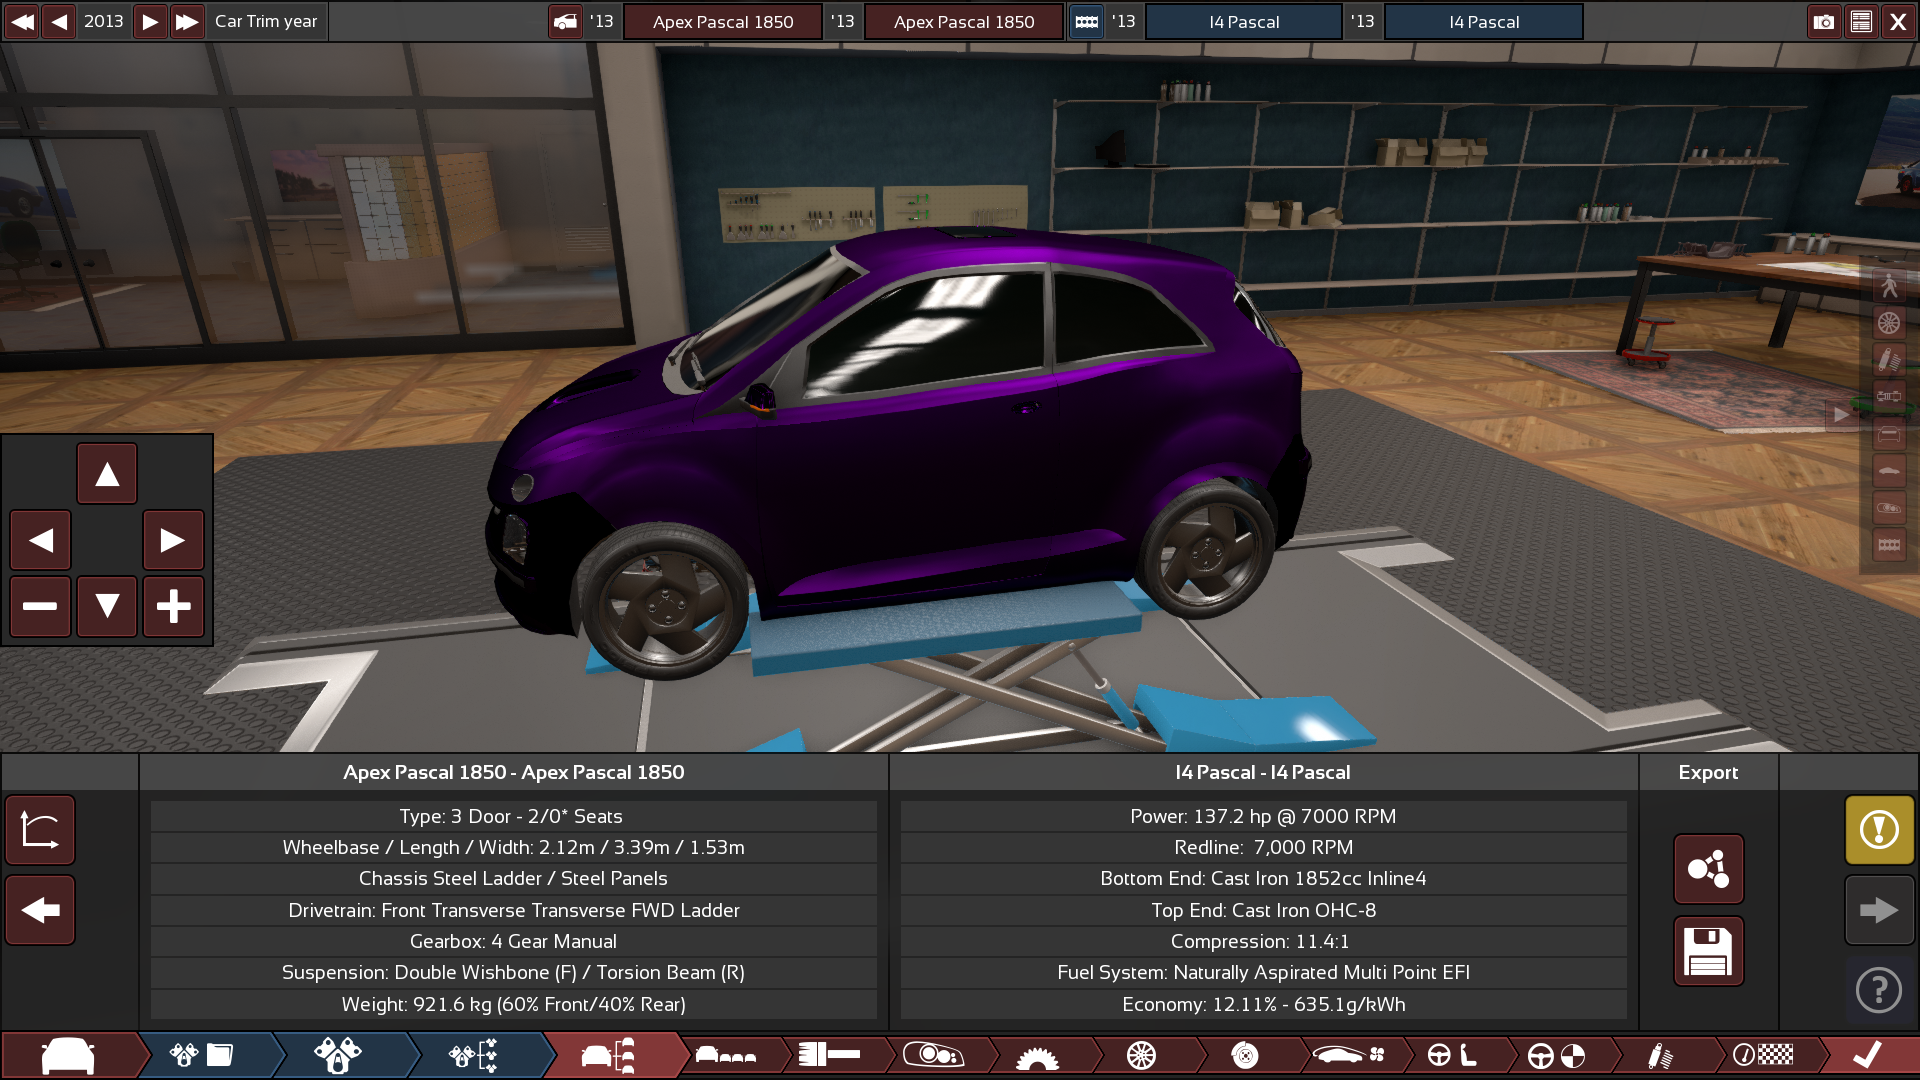Image resolution: width=1920 pixels, height=1080 pixels.
Task: Rotate camera right with the right arrow
Action: (173, 540)
